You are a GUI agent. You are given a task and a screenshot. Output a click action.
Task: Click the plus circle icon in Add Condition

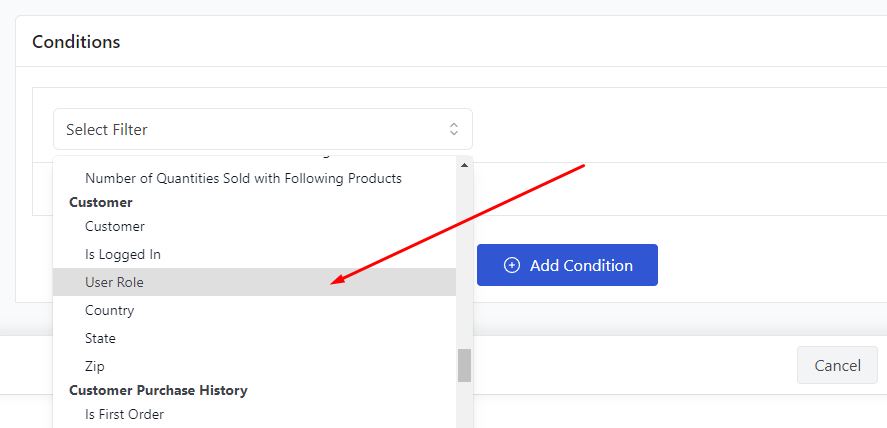[x=511, y=265]
